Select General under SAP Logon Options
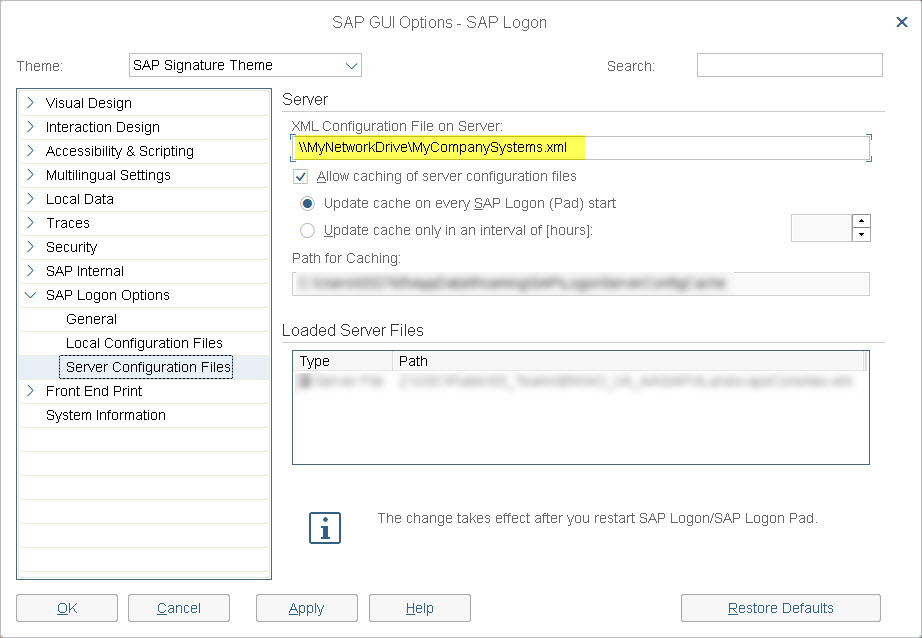Screen dimensions: 922x638 click(91, 319)
